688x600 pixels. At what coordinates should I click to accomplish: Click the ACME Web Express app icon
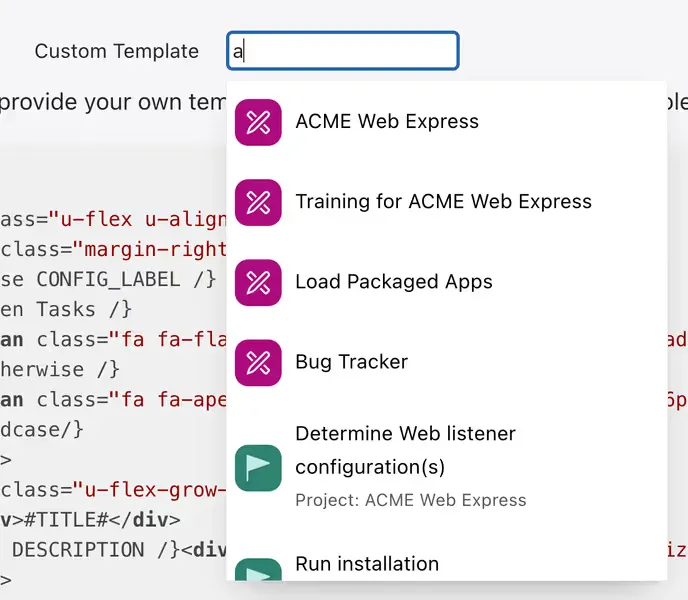[x=258, y=122]
